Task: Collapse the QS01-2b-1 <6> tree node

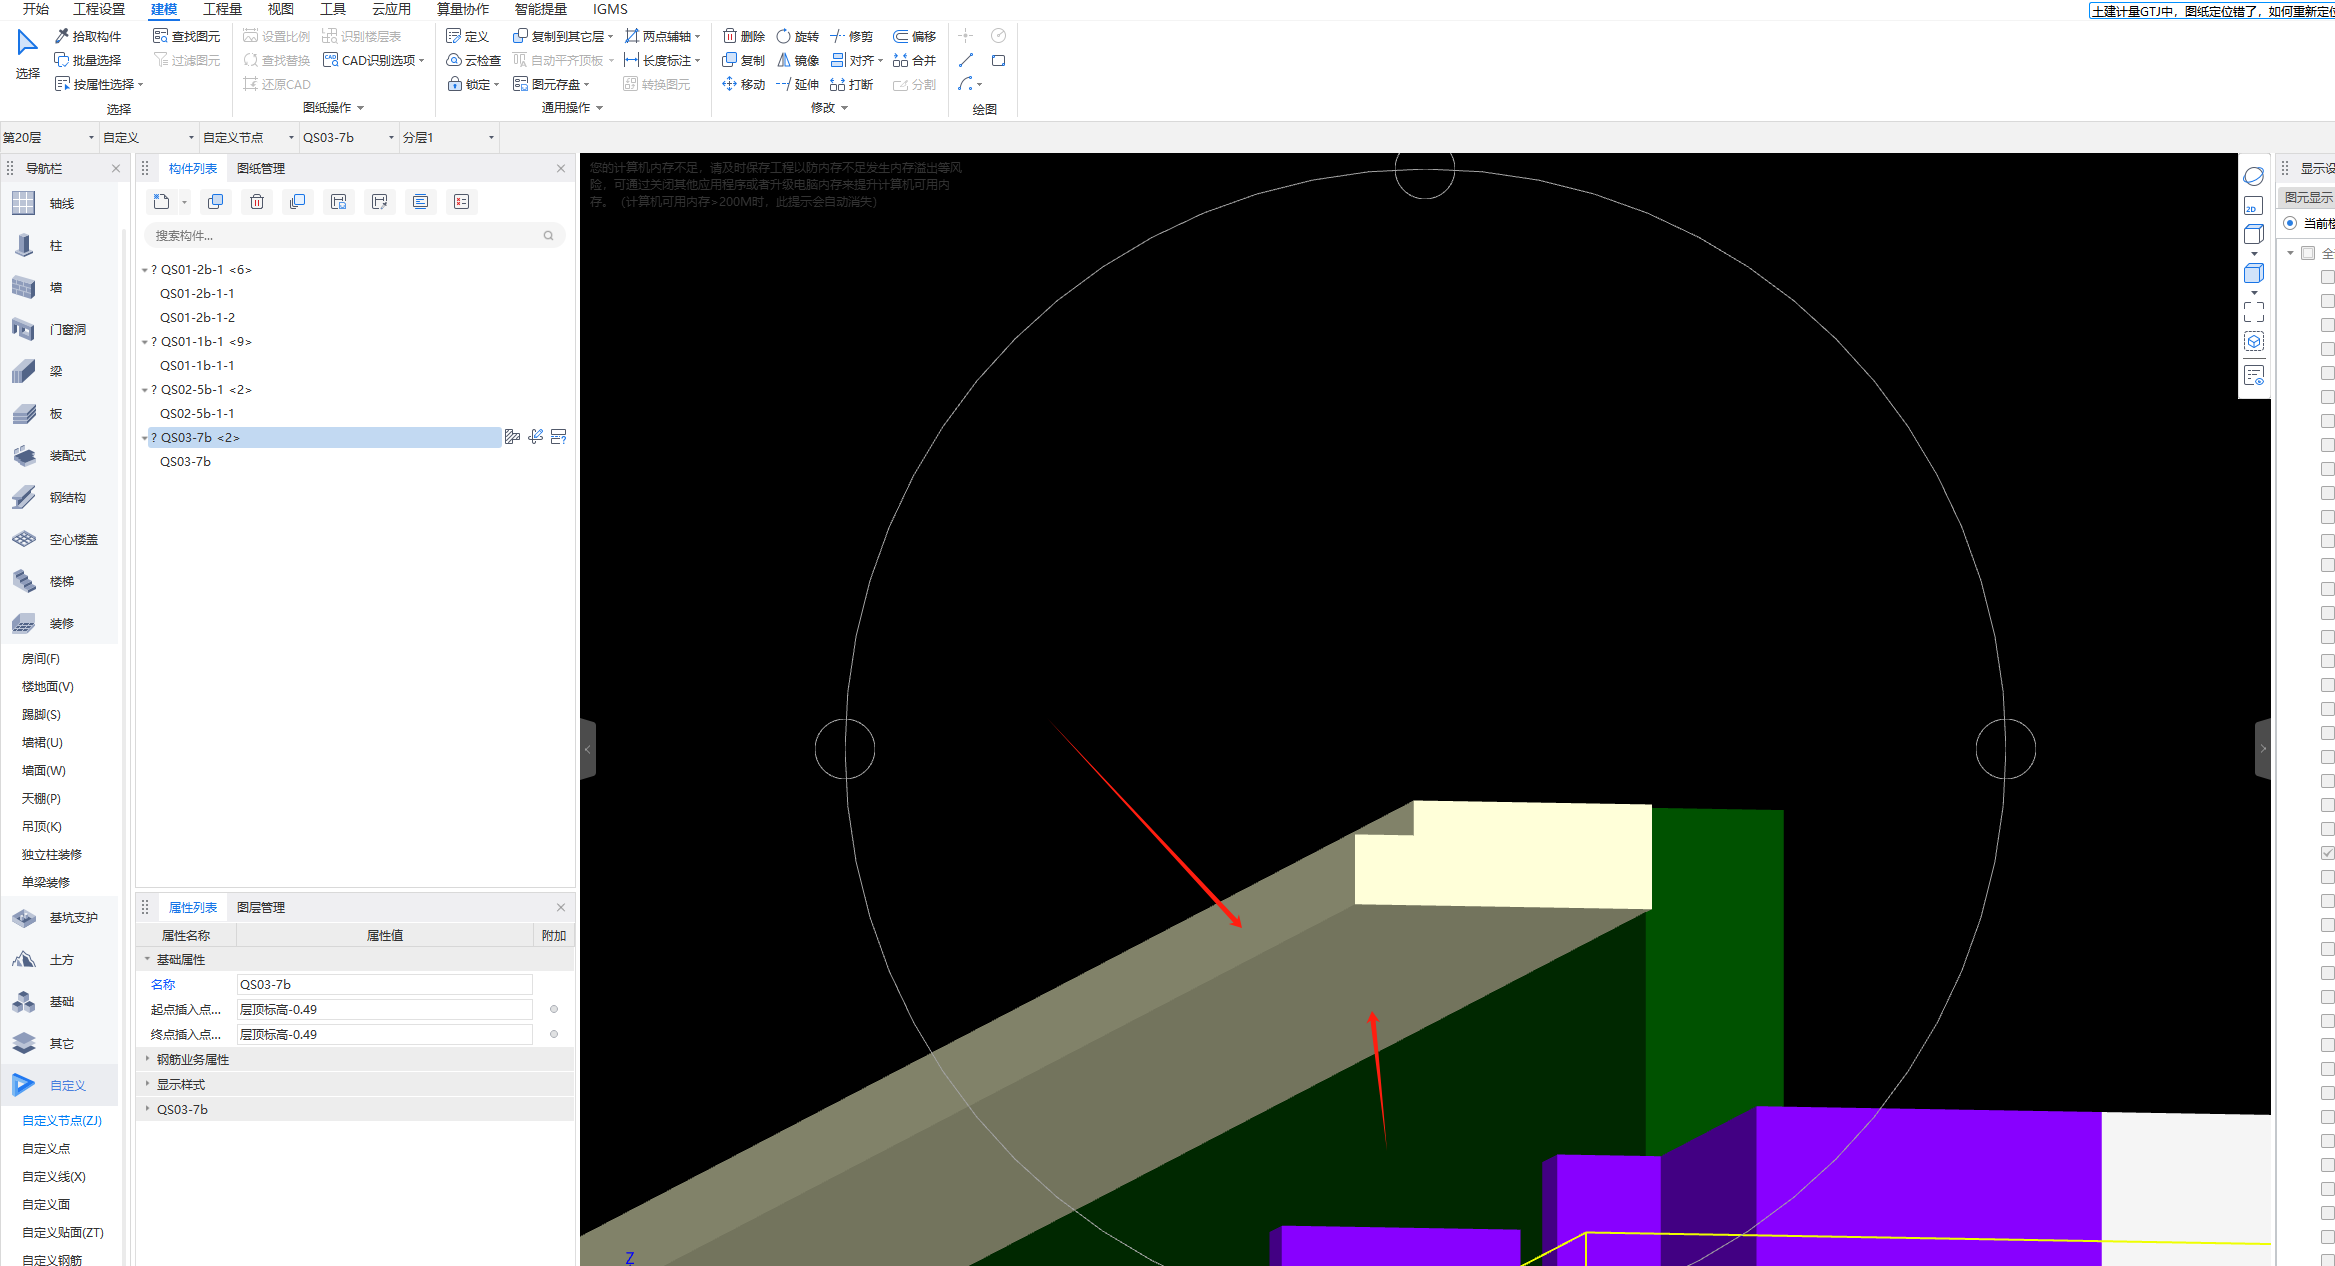Action: [x=144, y=270]
